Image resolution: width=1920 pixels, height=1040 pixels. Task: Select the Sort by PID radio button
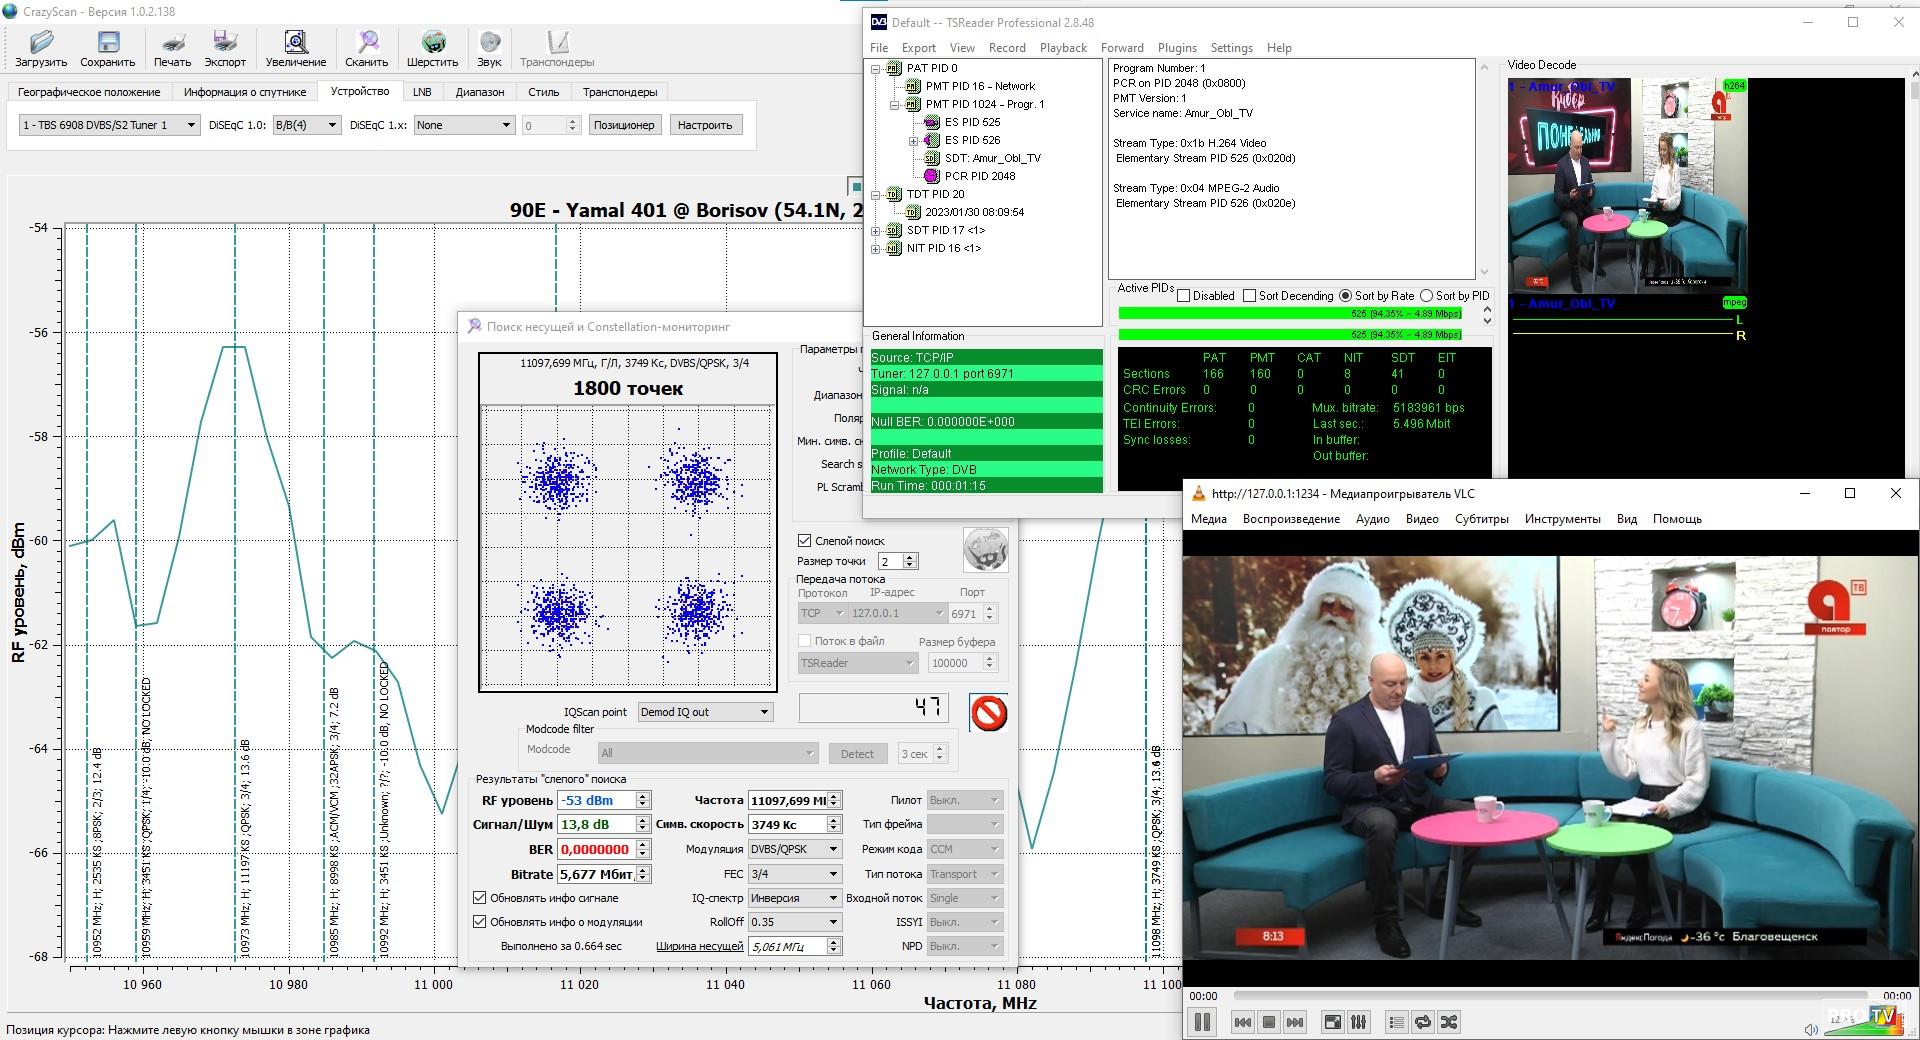pos(1427,296)
